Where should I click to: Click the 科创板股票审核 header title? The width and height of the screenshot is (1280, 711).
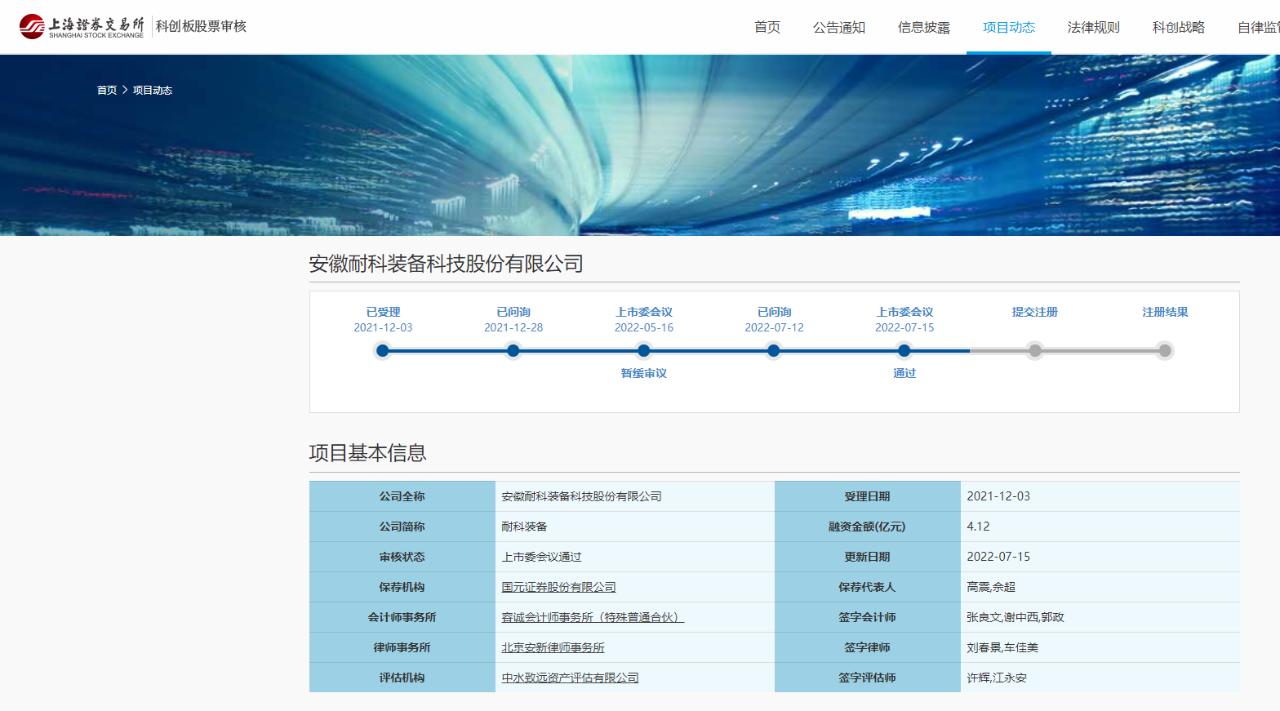click(201, 26)
